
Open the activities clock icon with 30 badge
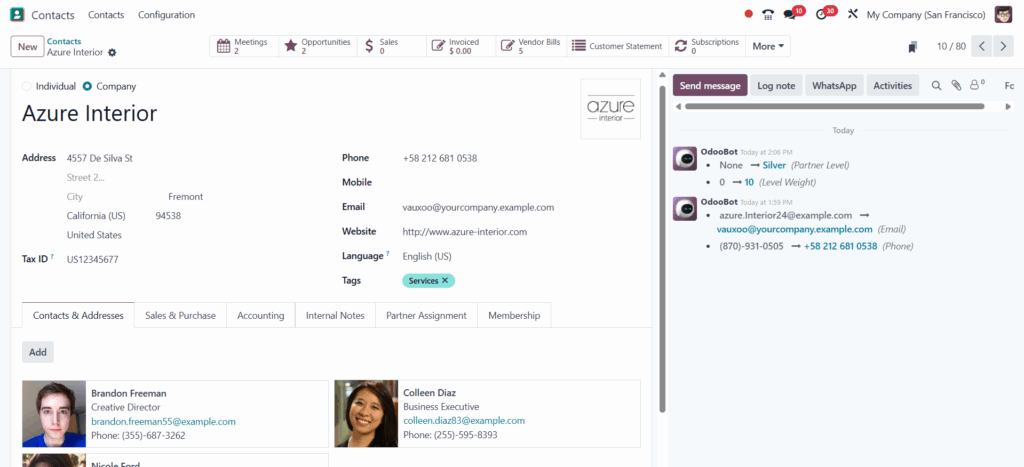click(x=822, y=14)
